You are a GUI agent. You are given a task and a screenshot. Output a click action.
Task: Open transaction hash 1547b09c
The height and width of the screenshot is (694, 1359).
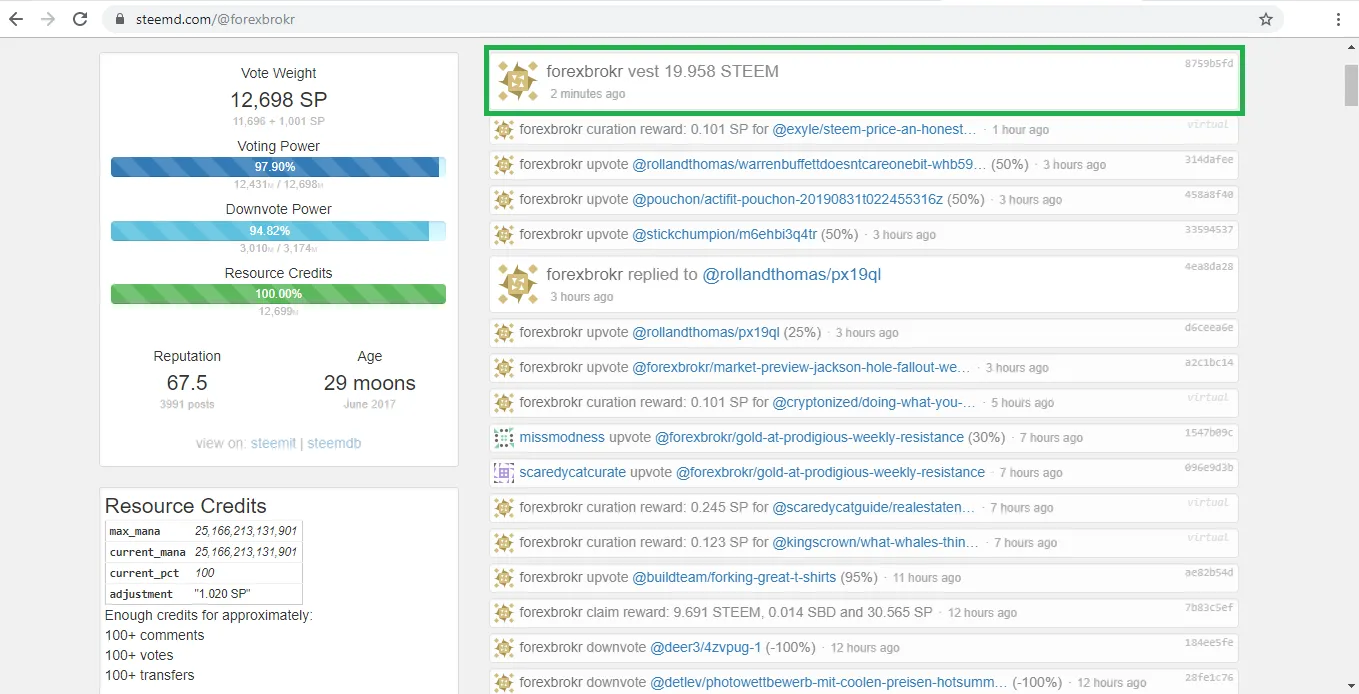click(1209, 432)
